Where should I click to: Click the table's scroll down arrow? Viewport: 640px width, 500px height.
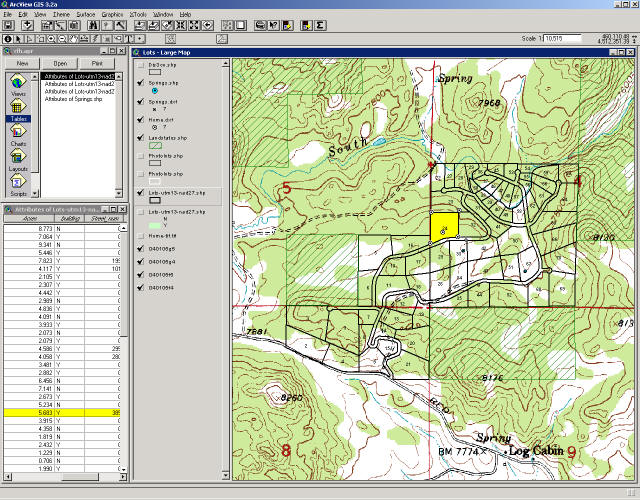click(x=124, y=470)
